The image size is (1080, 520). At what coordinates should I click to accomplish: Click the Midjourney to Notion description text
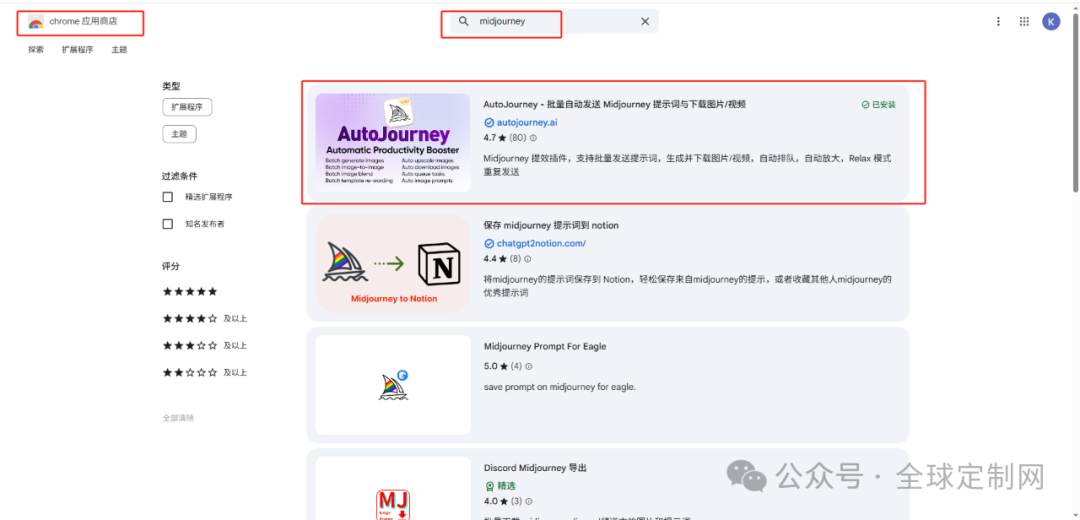[687, 286]
